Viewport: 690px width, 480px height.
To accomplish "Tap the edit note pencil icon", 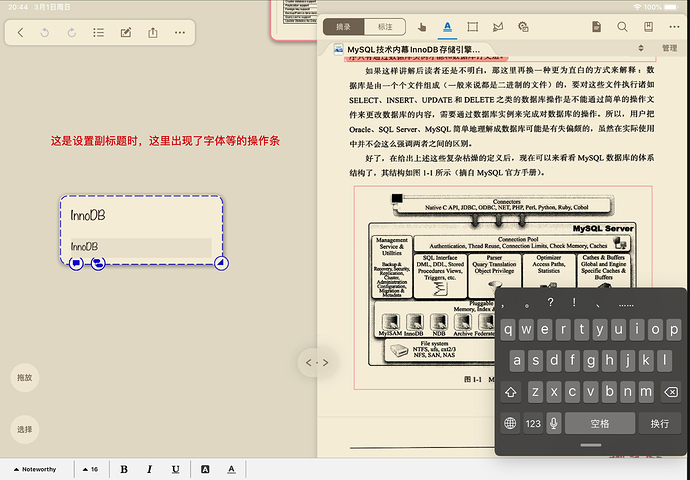I will coord(126,33).
